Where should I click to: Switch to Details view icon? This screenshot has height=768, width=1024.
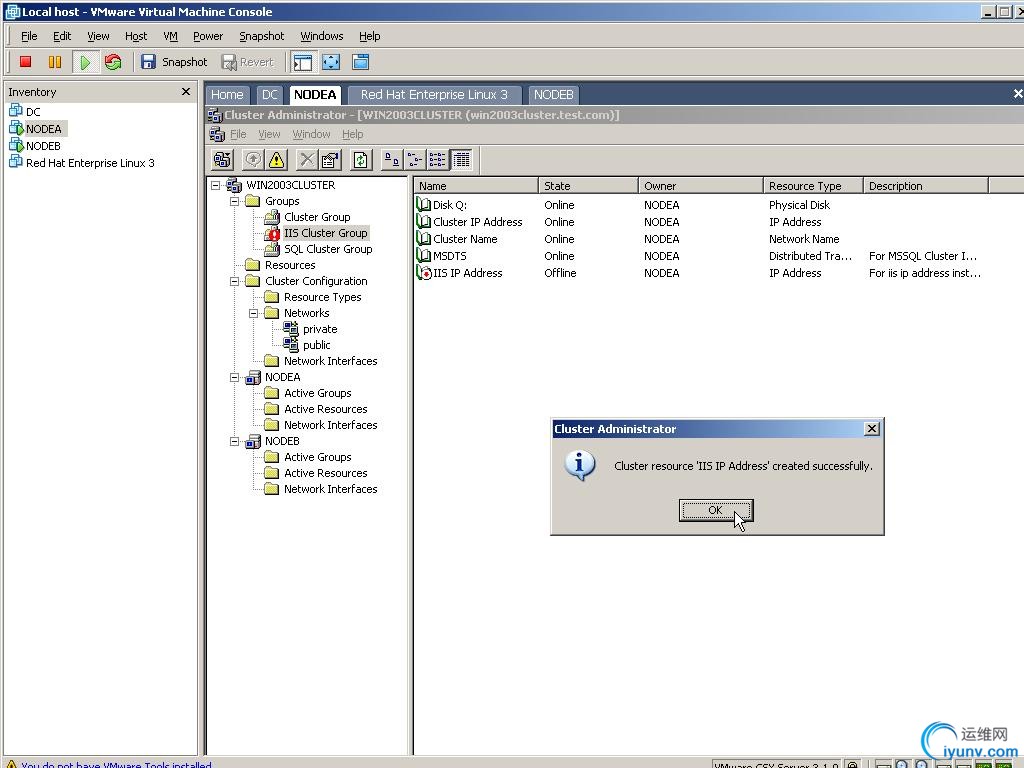tap(461, 159)
